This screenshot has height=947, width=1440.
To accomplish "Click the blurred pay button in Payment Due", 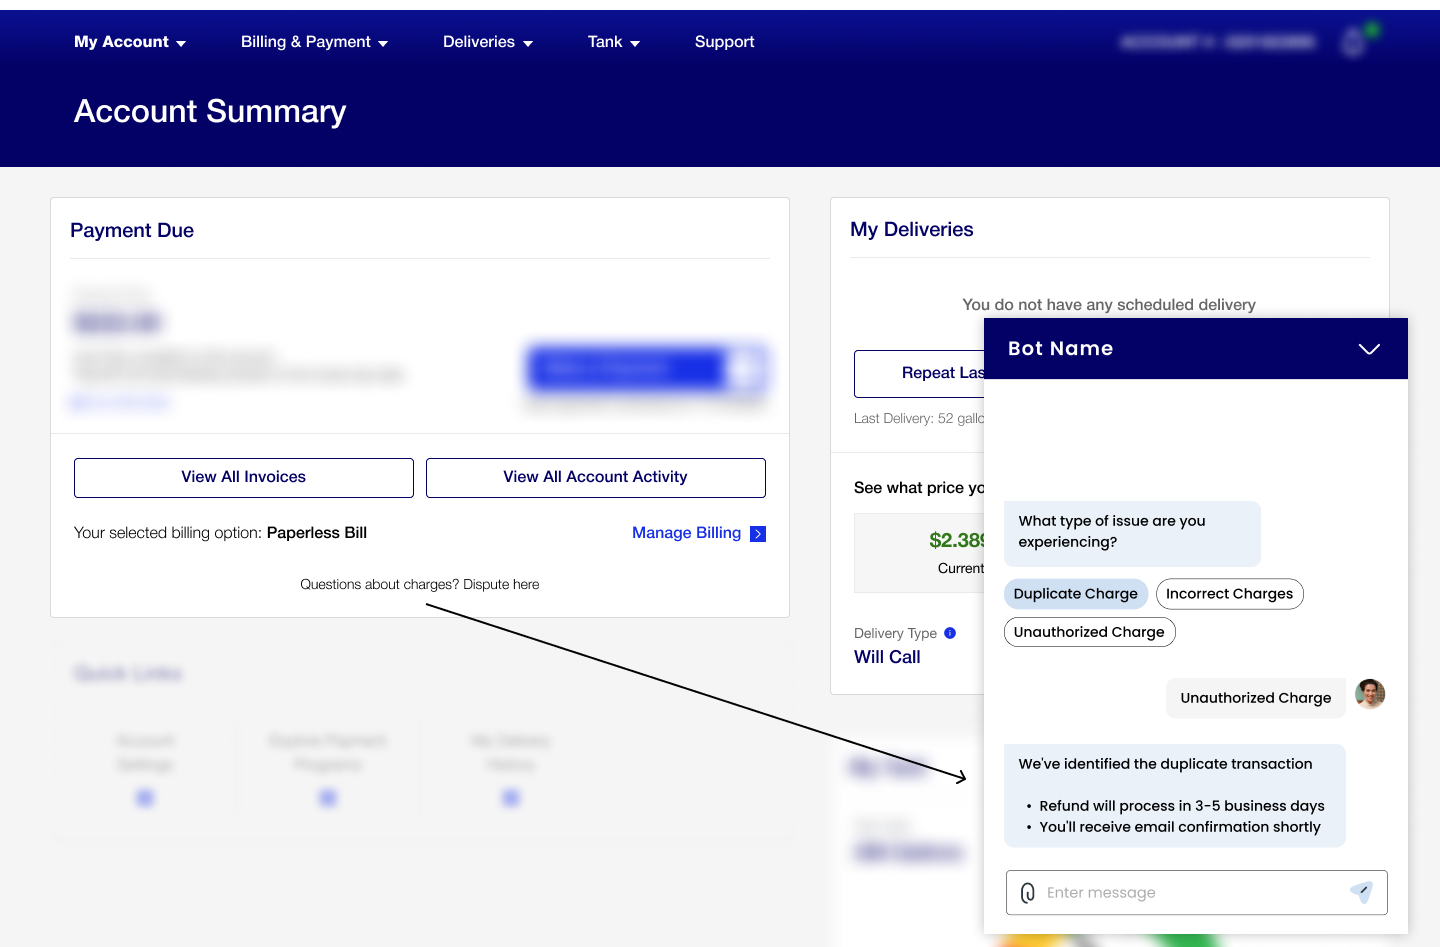I will point(647,369).
